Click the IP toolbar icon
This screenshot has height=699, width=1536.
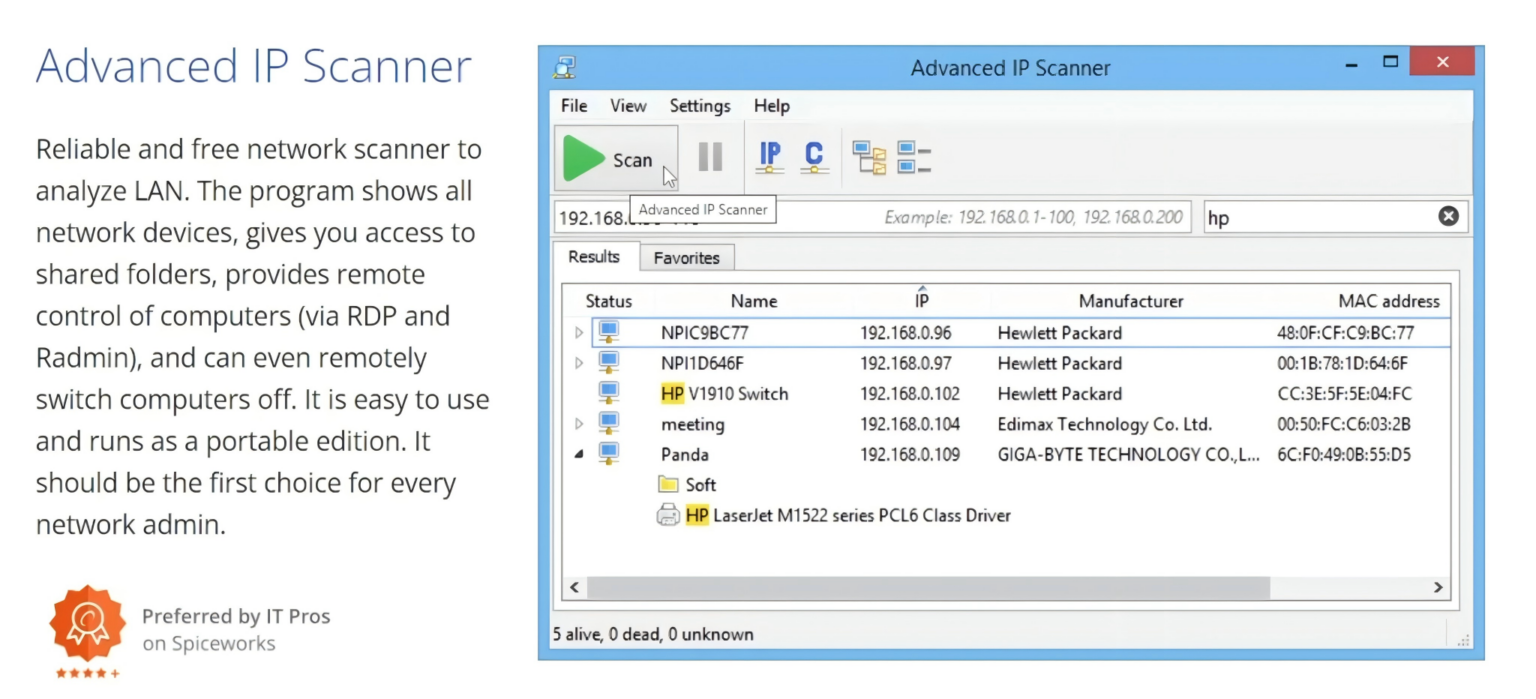pos(769,156)
